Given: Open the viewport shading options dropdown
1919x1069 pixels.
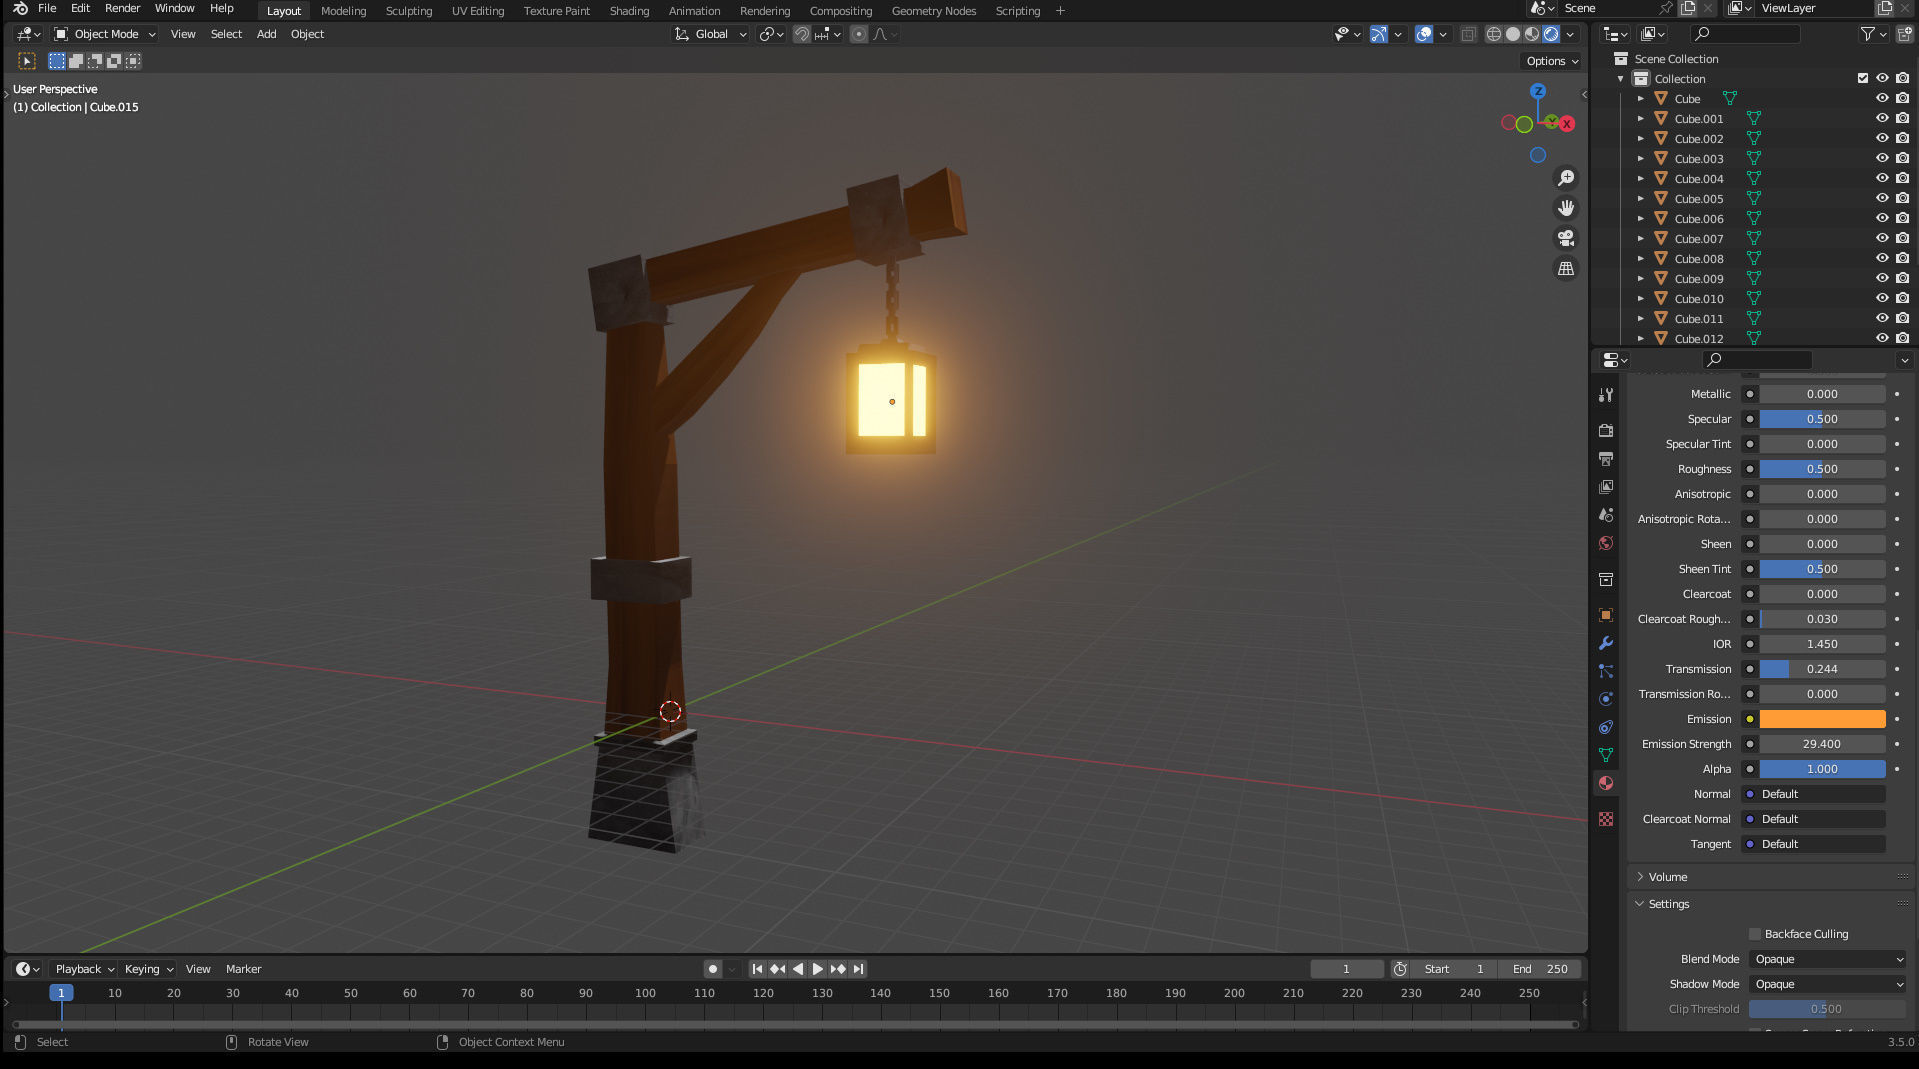Looking at the screenshot, I should tap(1571, 34).
